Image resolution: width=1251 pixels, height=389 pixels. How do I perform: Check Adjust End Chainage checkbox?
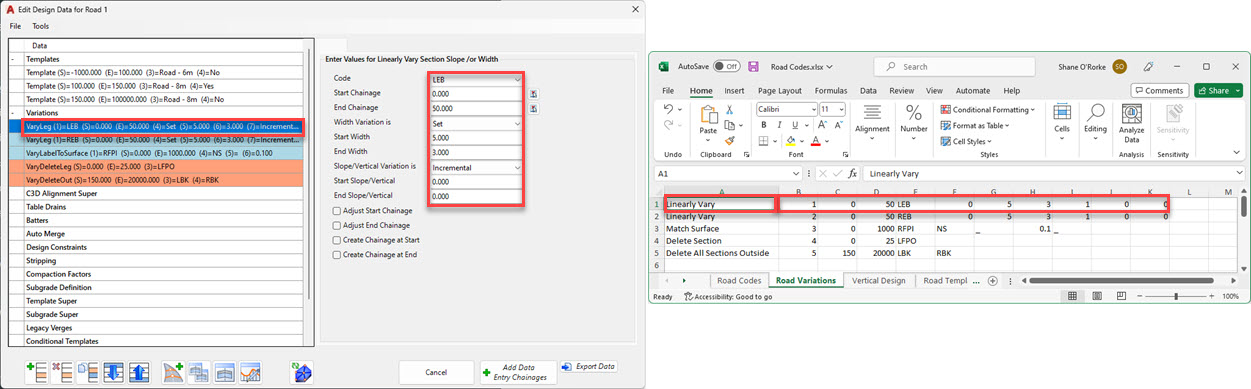337,226
